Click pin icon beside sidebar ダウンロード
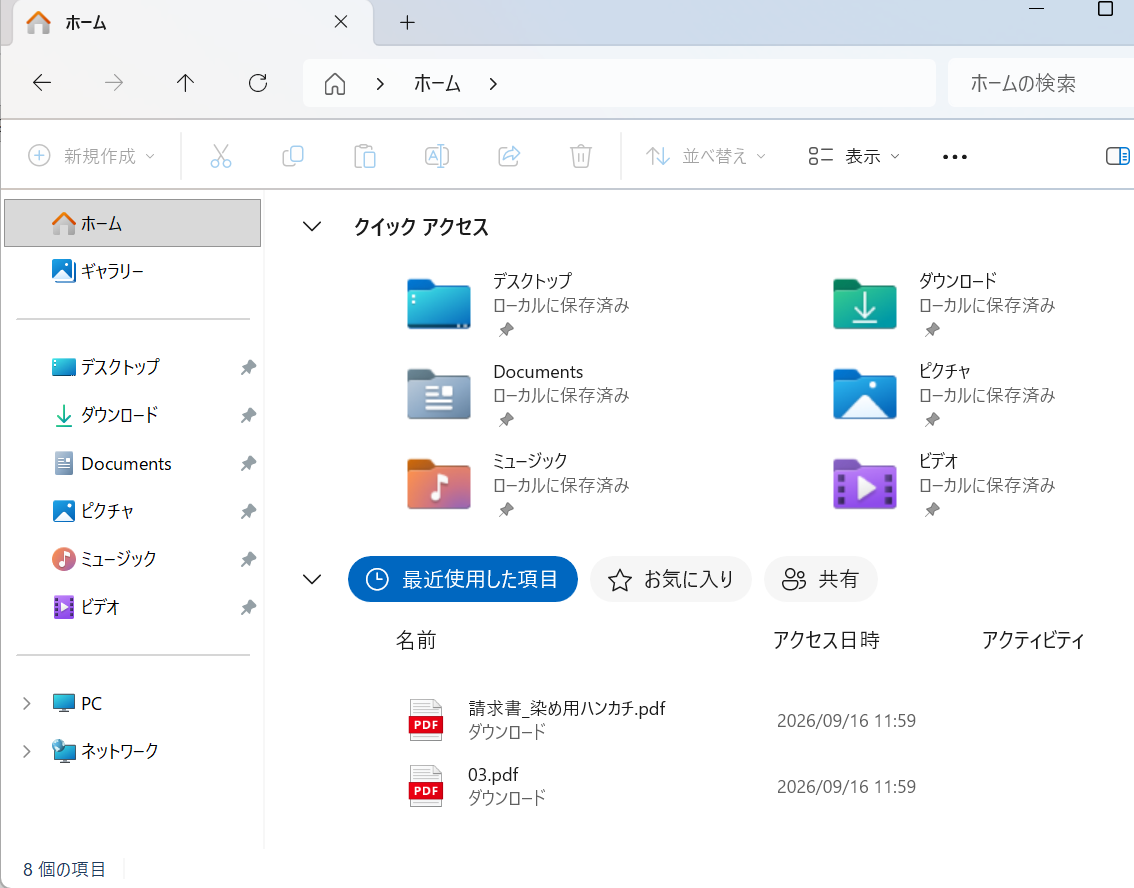1134x888 pixels. [x=248, y=415]
